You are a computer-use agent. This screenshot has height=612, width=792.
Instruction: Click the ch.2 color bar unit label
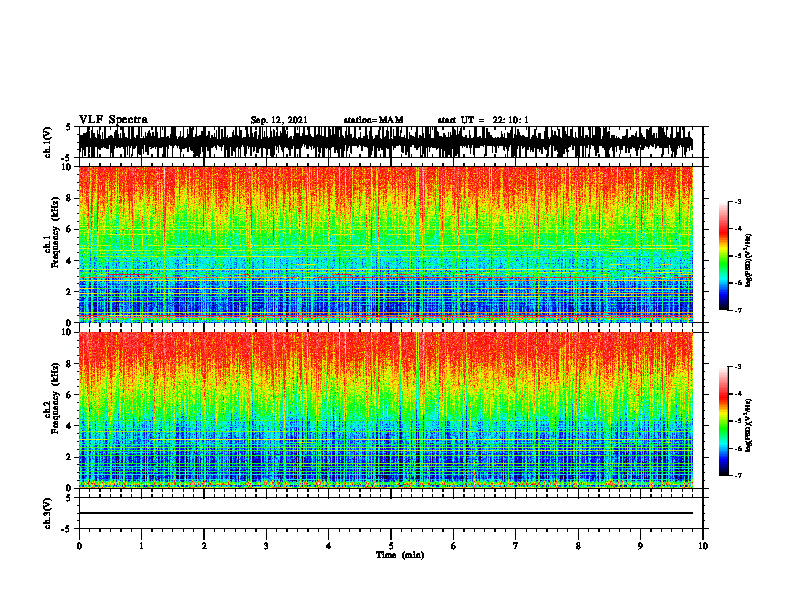749,425
